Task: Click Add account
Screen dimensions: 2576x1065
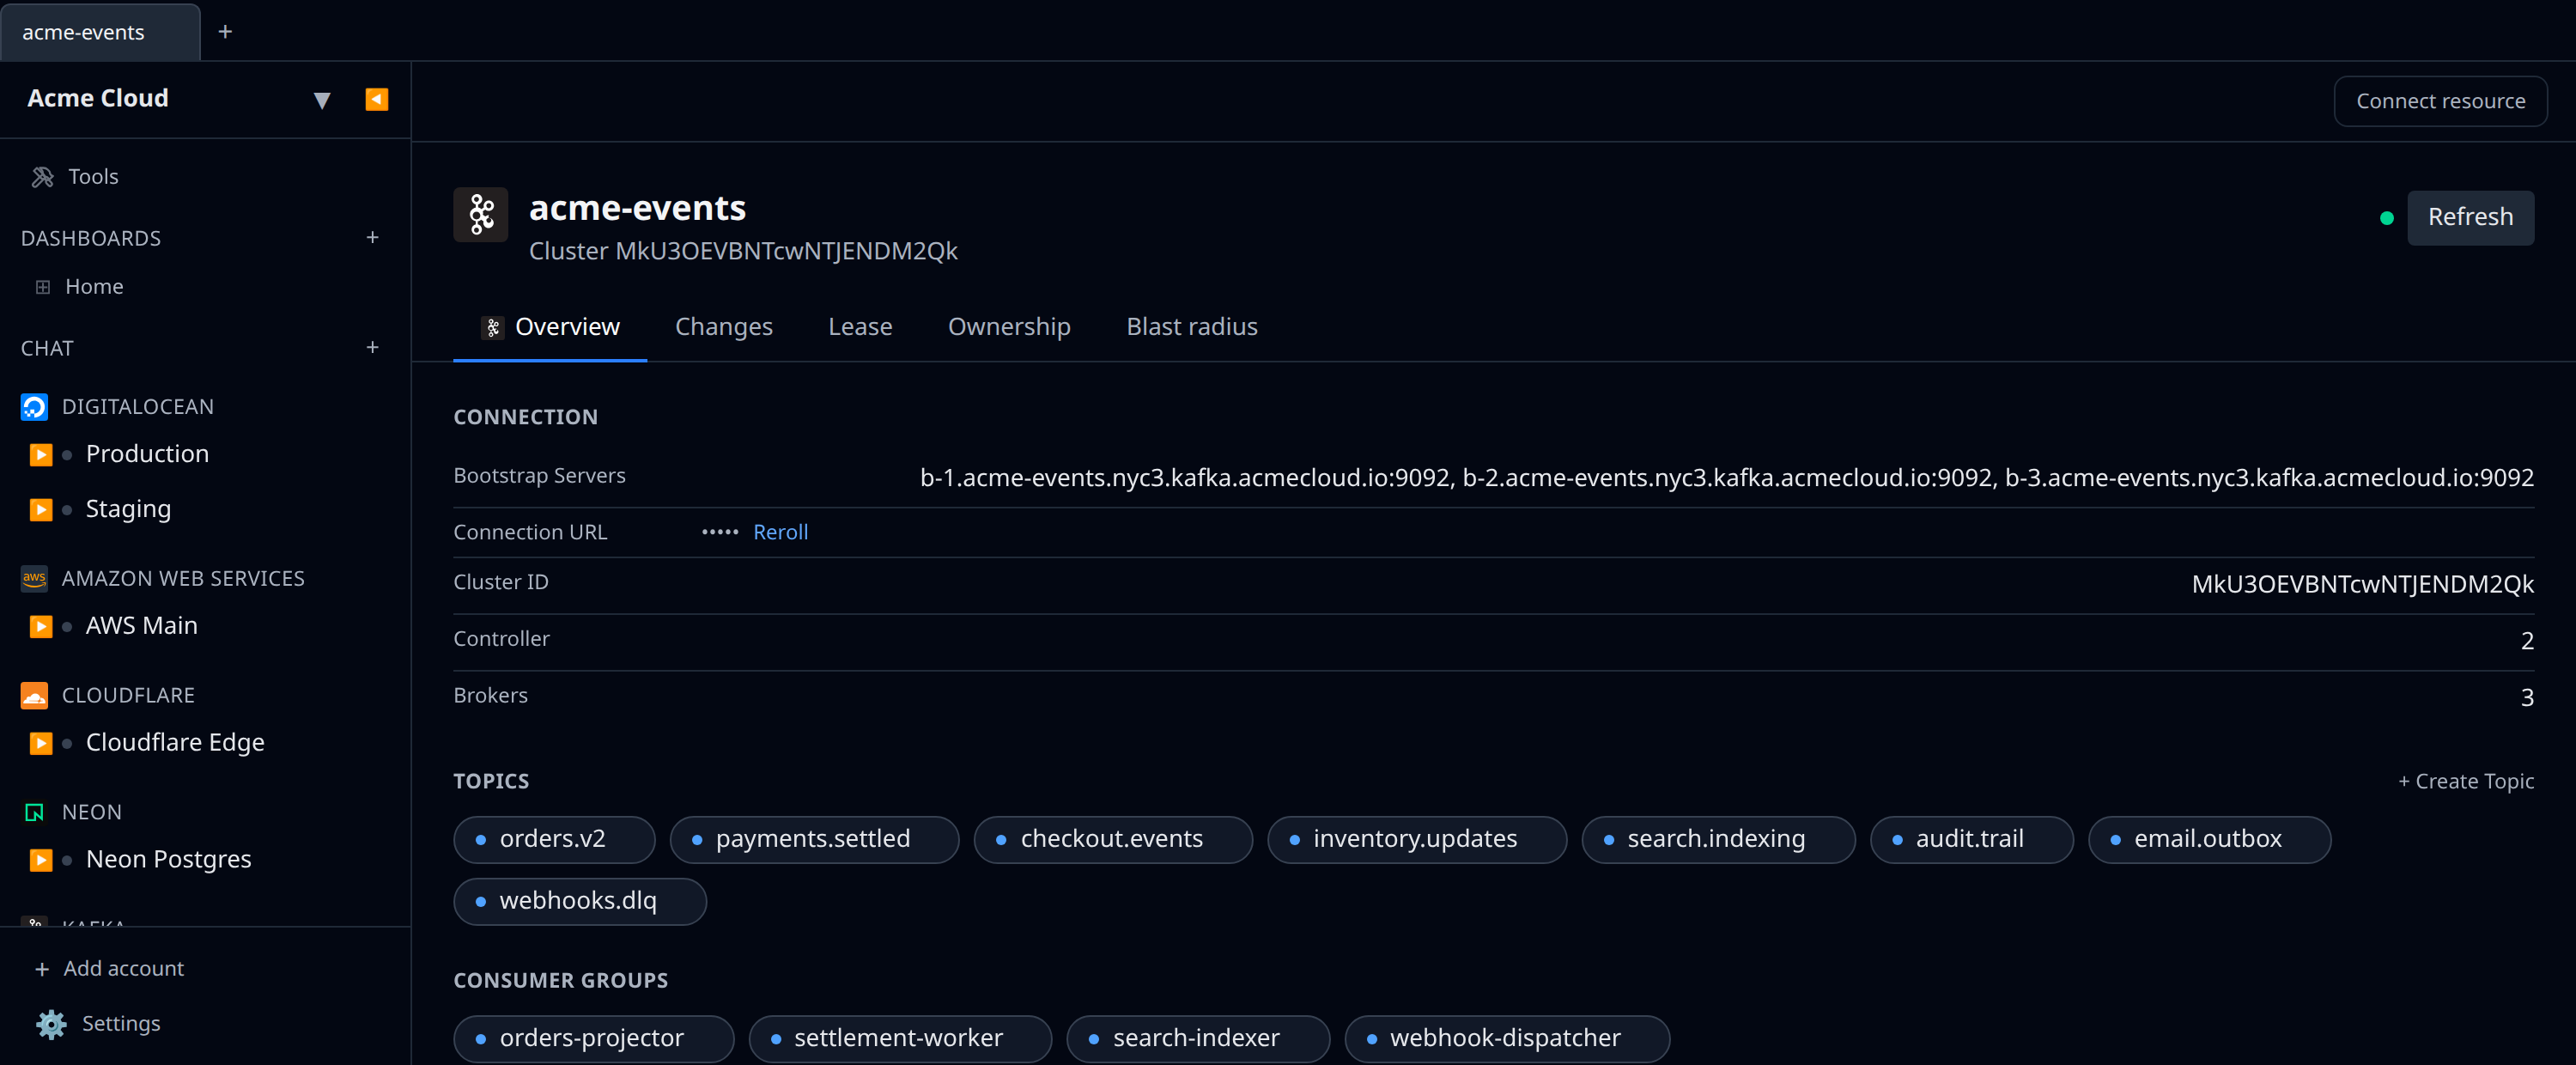Action: [x=109, y=969]
